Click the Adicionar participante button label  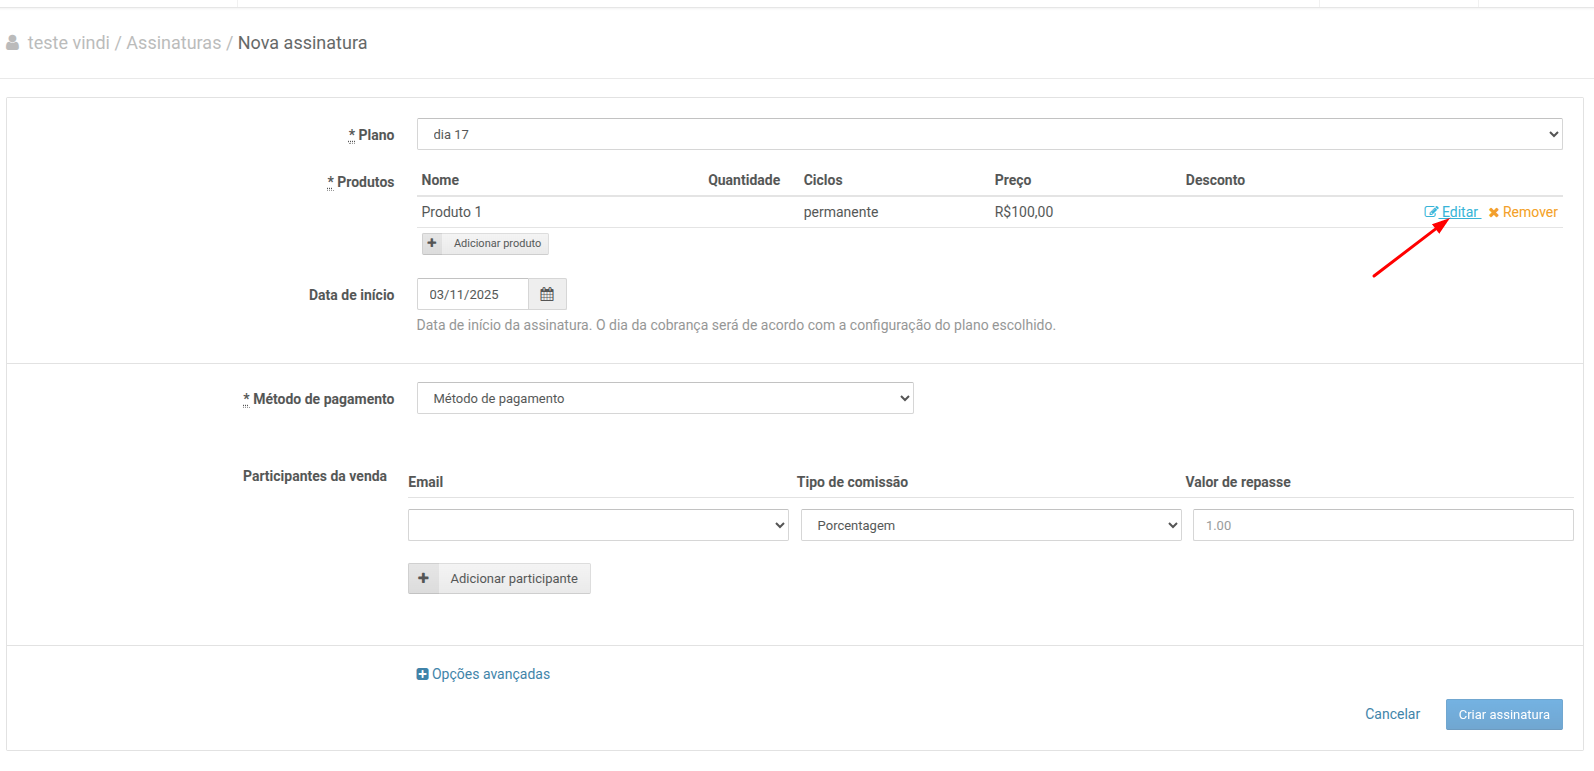click(513, 578)
